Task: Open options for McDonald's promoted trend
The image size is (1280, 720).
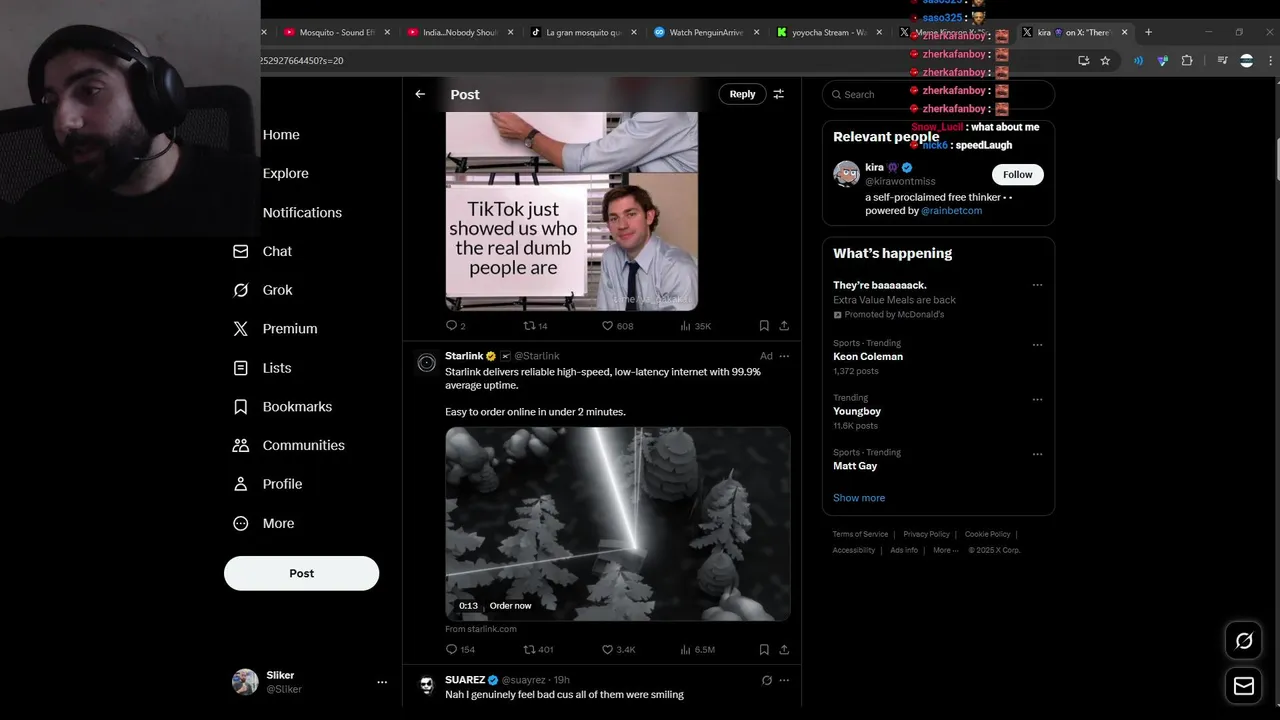Action: [x=1037, y=285]
